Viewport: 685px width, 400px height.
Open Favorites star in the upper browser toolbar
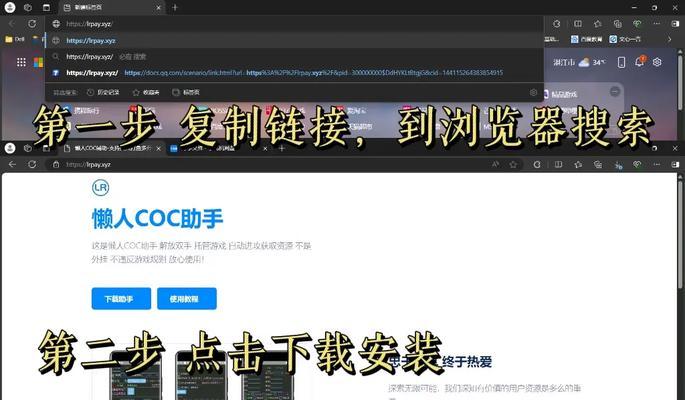click(x=597, y=24)
